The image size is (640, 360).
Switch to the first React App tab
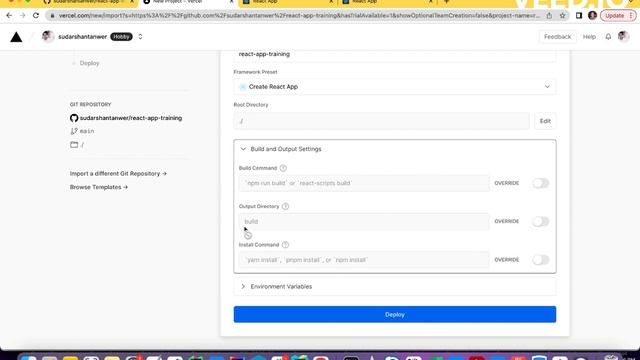(x=287, y=2)
